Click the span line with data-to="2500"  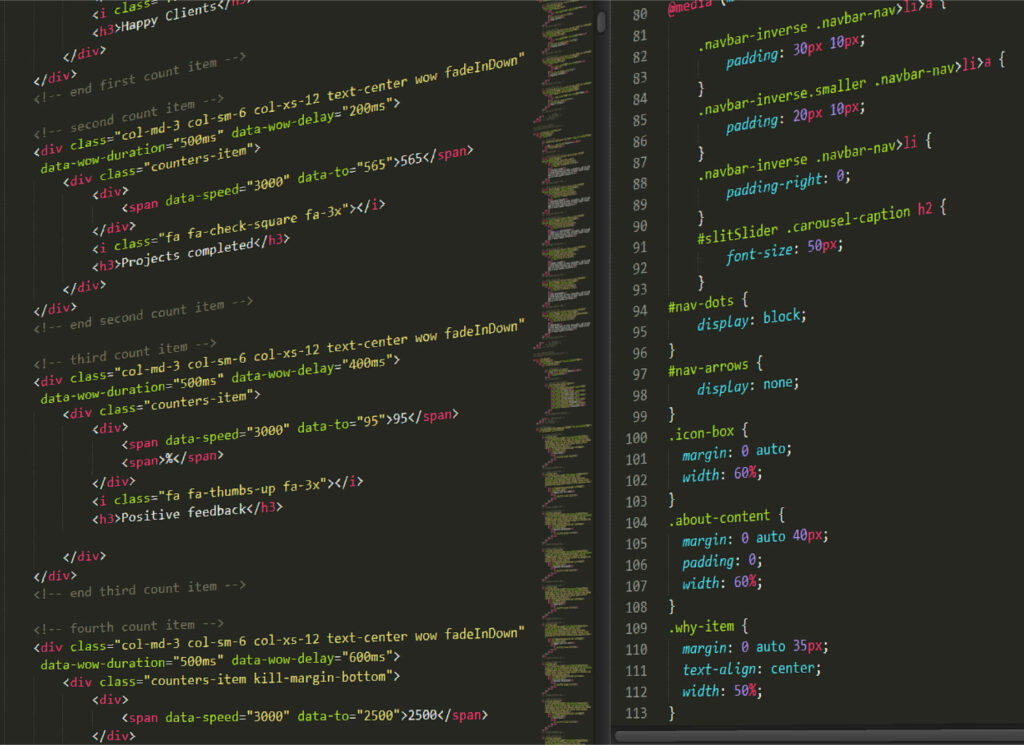point(304,716)
